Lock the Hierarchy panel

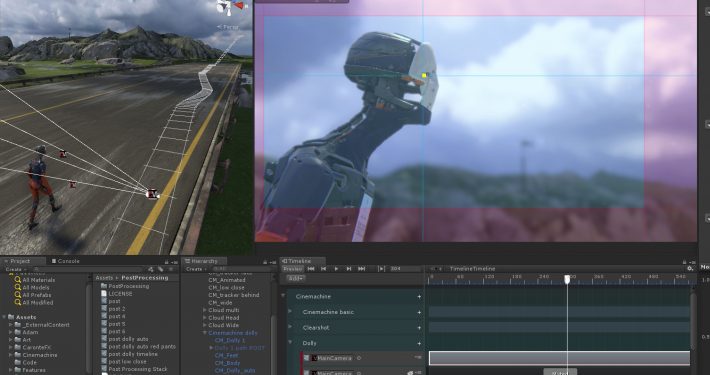(265, 262)
